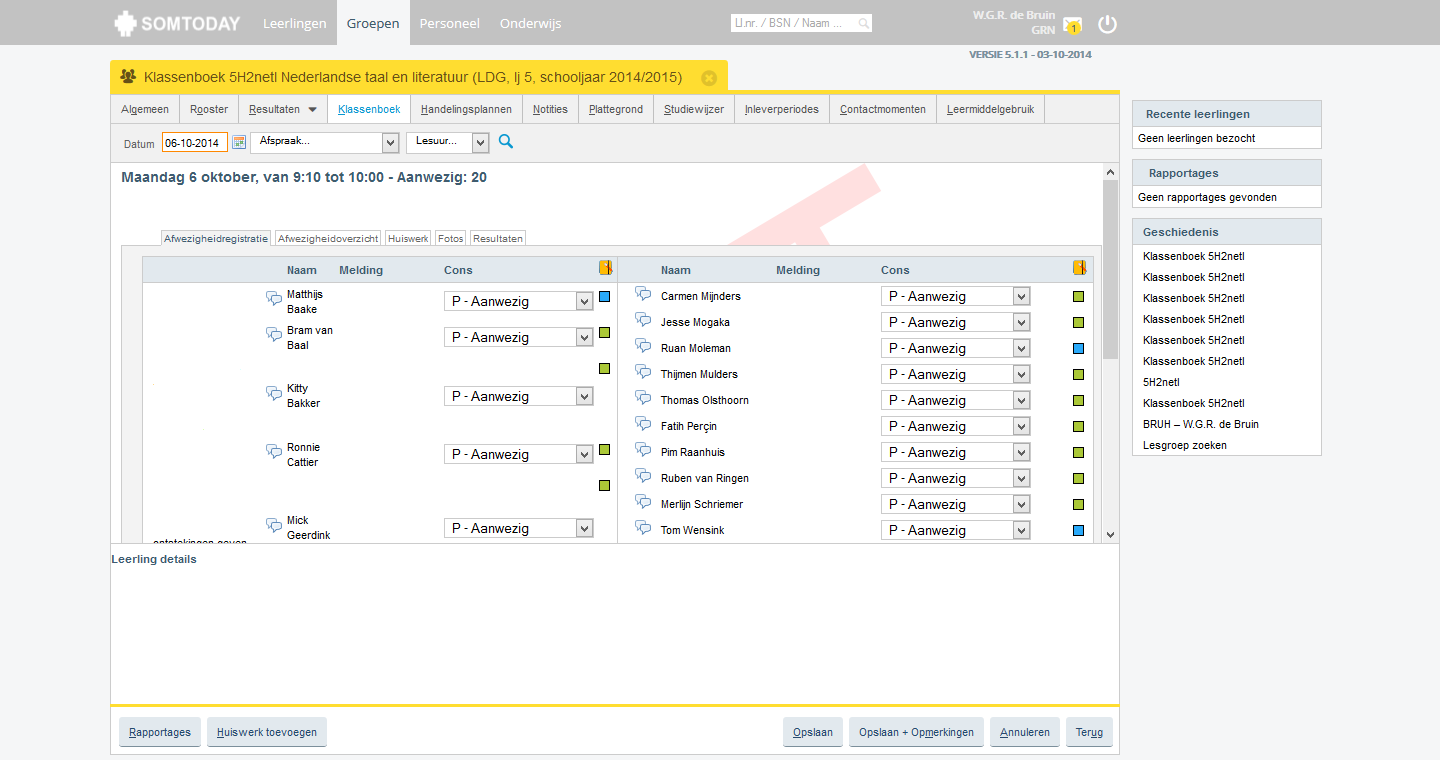Click green square for Carmen Mijnders
This screenshot has width=1440, height=760.
click(1078, 297)
